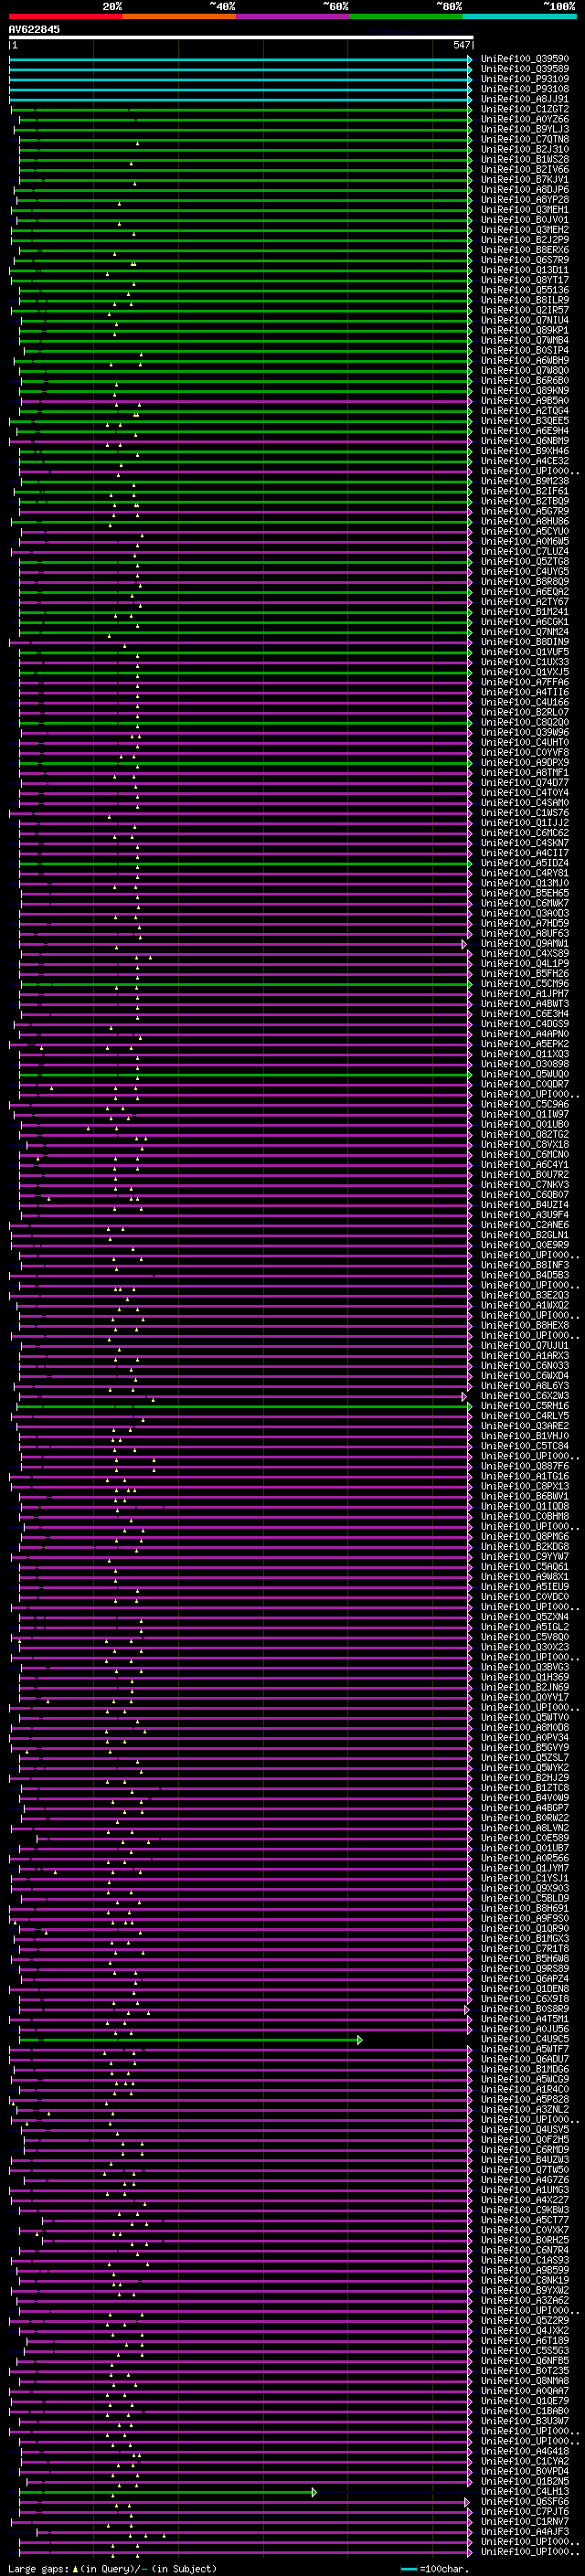This screenshot has height=2576, width=585.
Task: Select label UniRef100_Q8YT17
Action: (524, 280)
